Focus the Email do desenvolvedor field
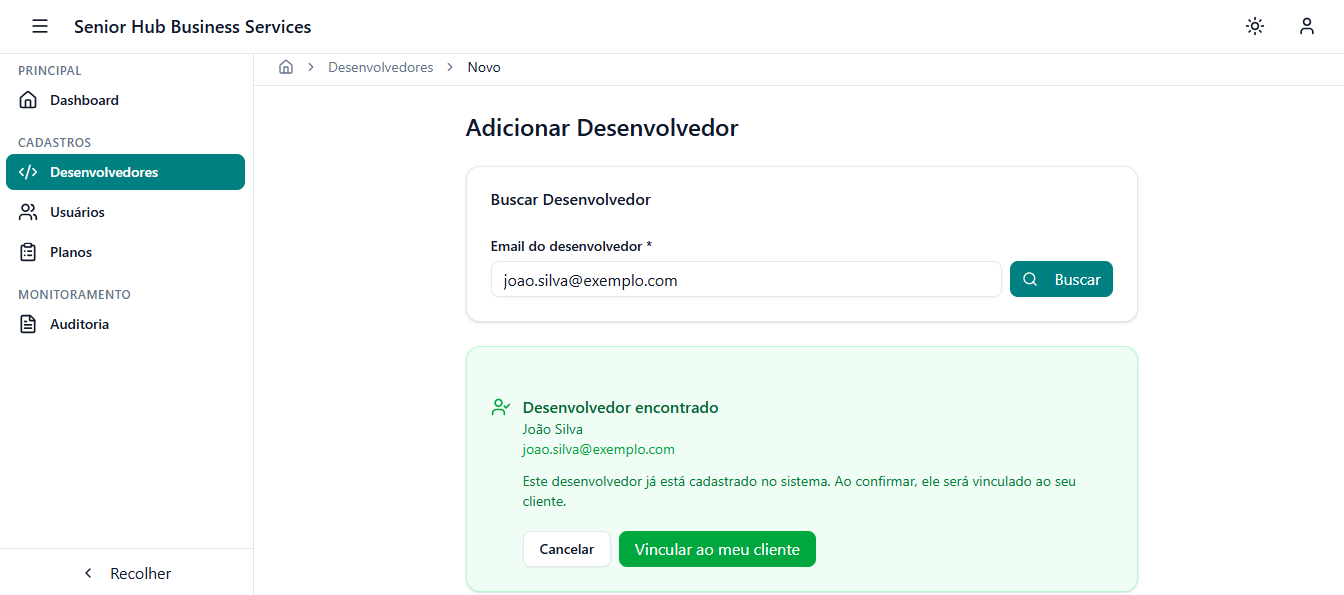This screenshot has width=1344, height=595. (x=746, y=280)
